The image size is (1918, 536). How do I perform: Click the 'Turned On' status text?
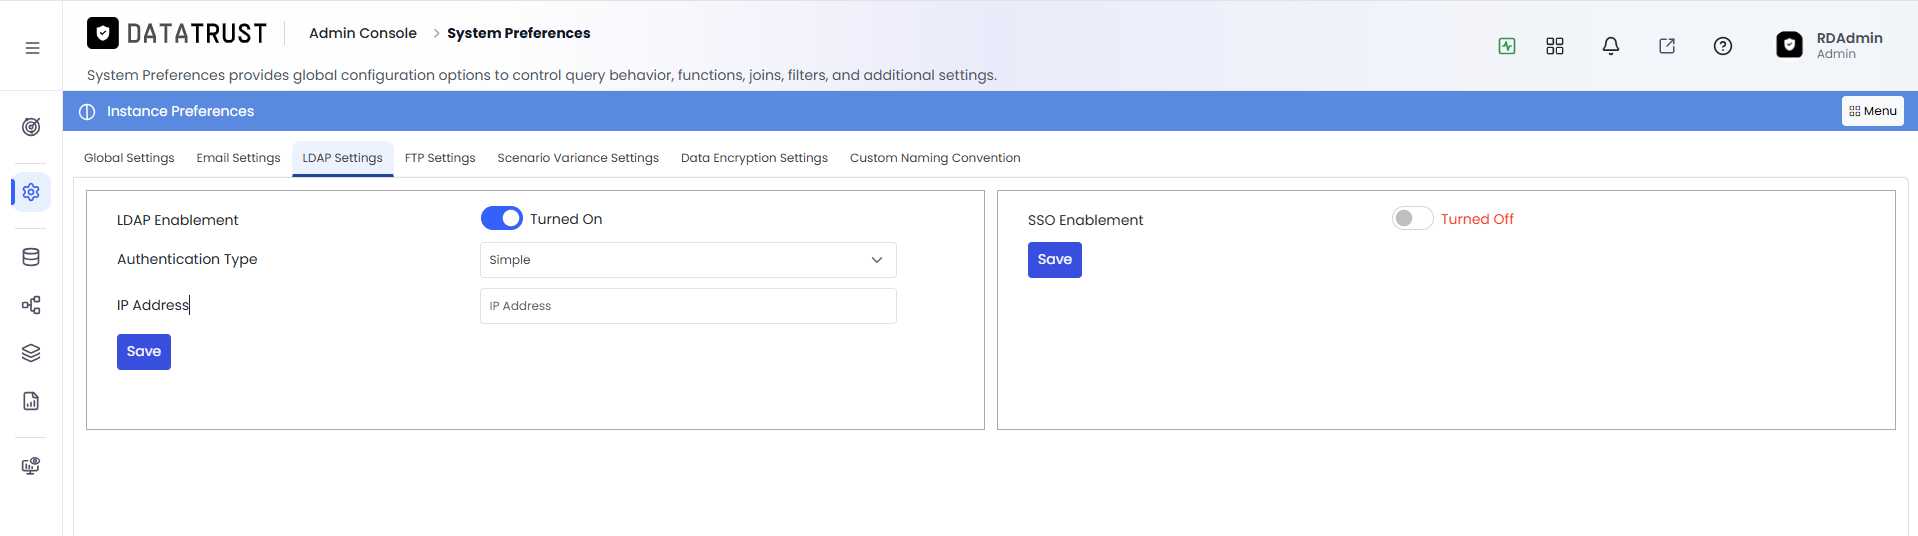(x=566, y=219)
